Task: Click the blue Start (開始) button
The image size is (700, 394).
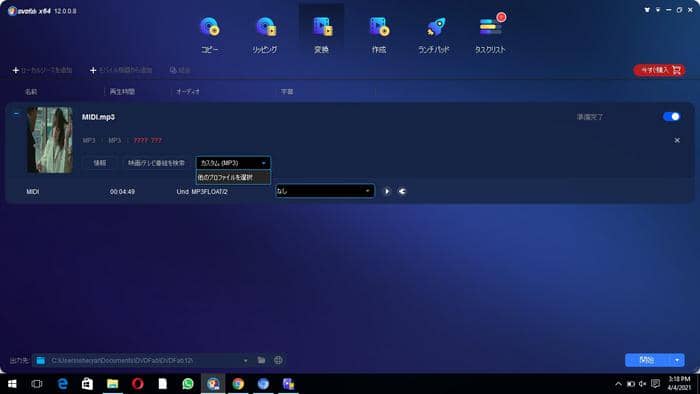Action: 647,360
